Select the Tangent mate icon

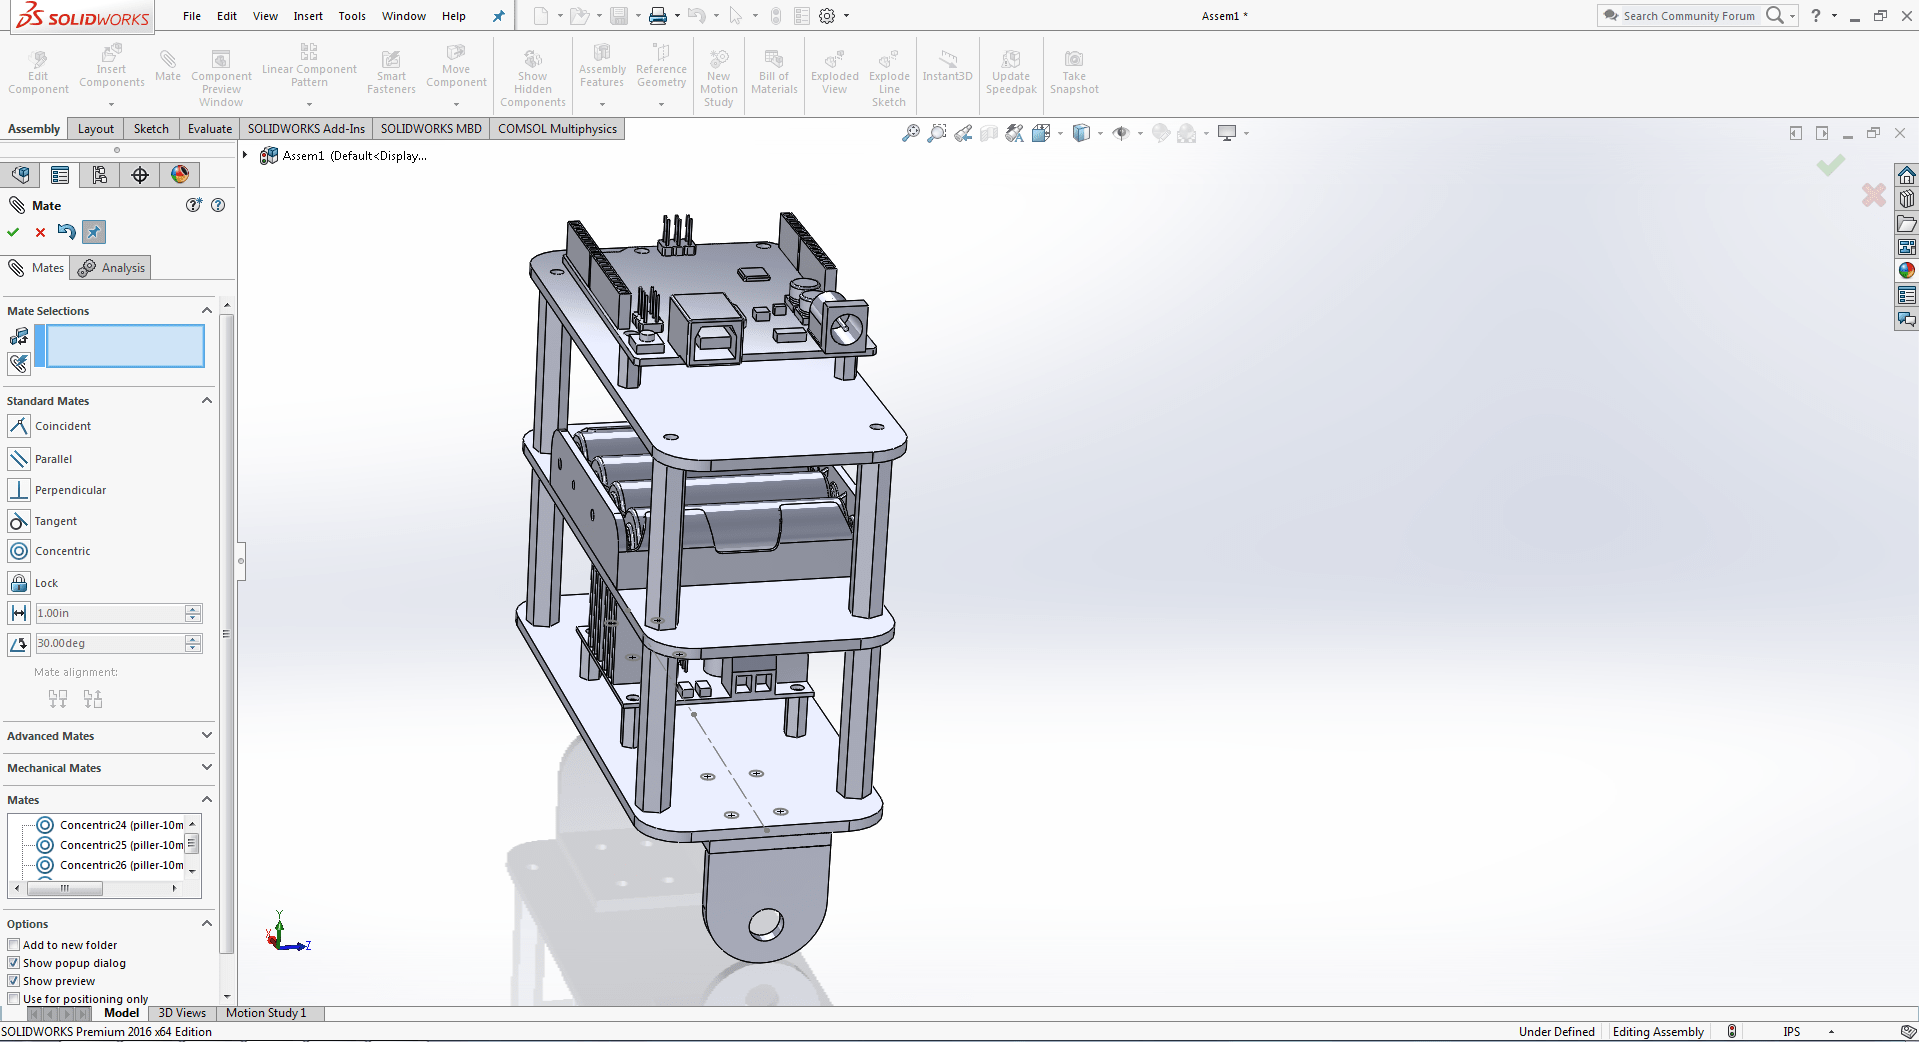19,521
